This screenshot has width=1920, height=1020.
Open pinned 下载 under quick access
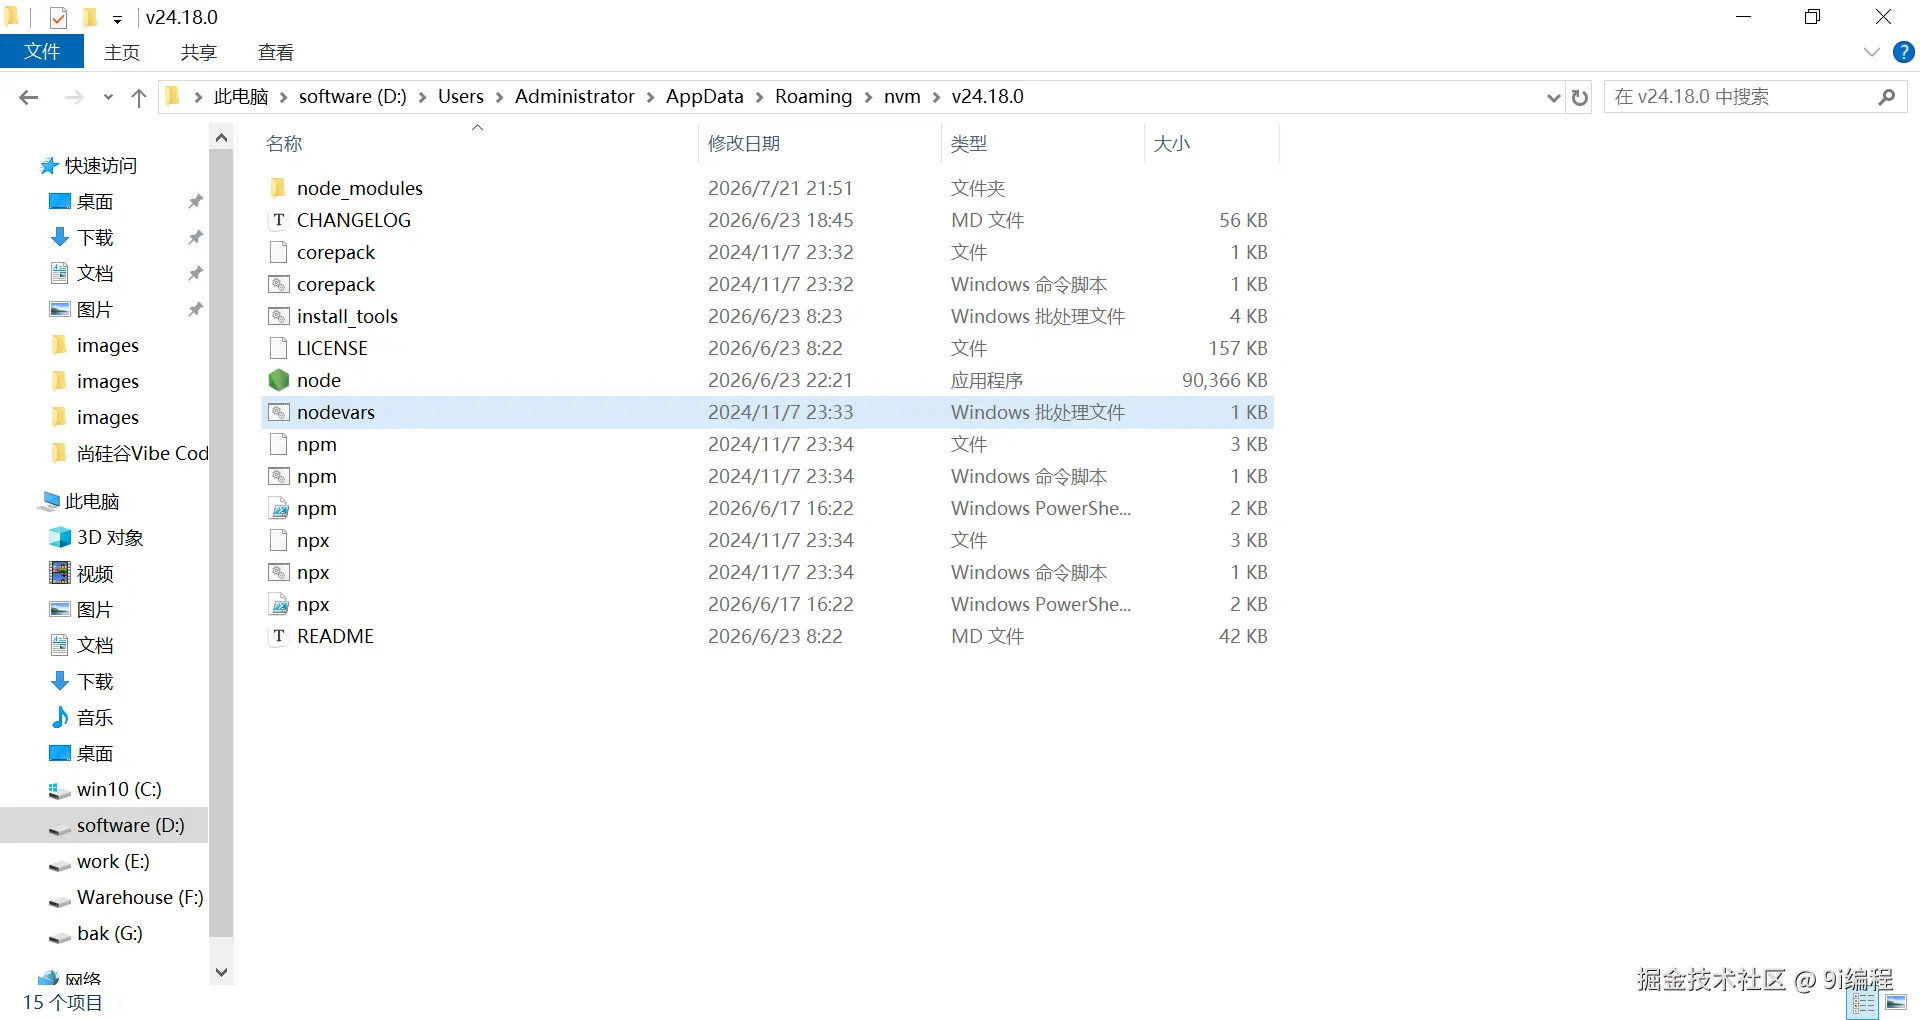click(82, 238)
